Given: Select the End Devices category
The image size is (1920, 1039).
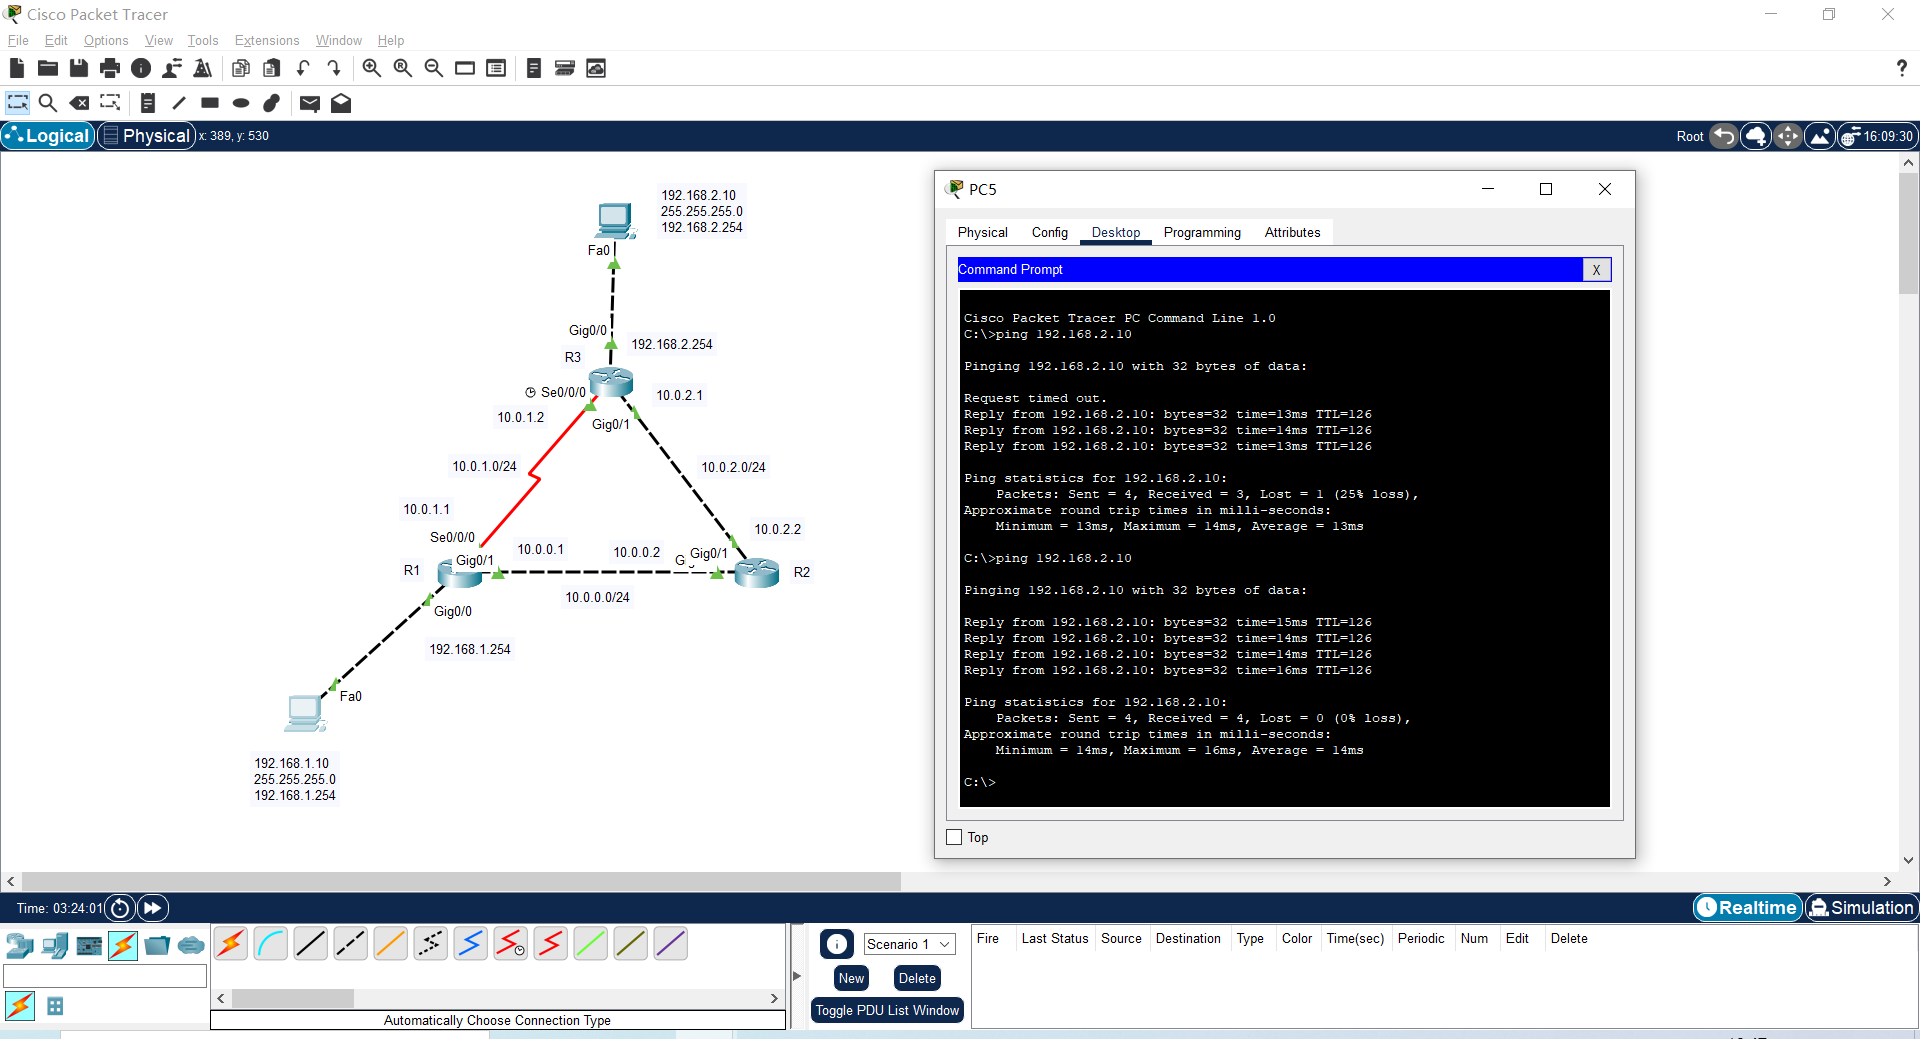Looking at the screenshot, I should (55, 945).
